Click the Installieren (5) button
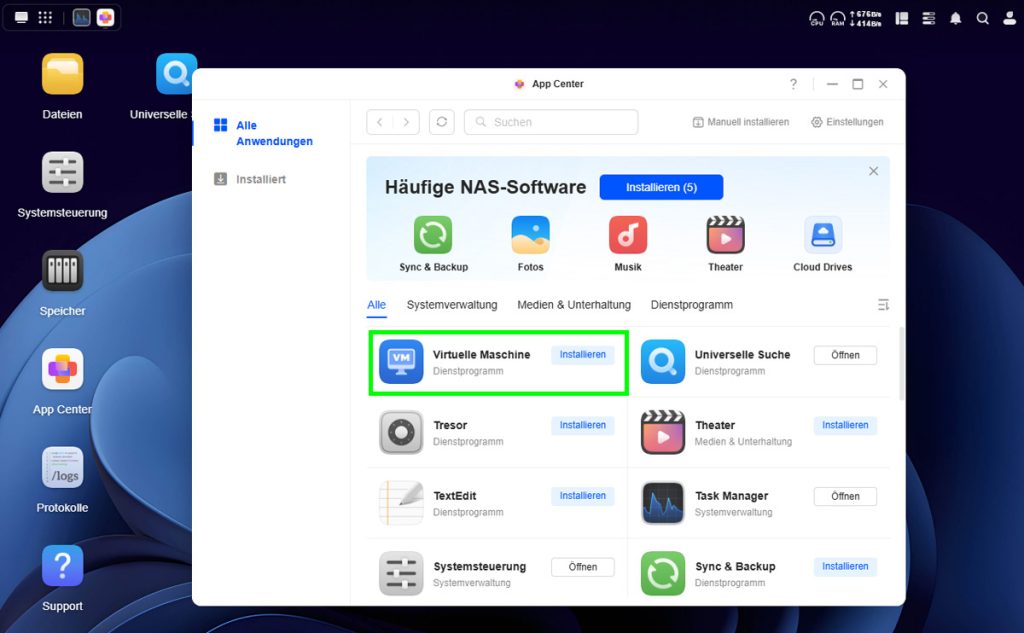 661,187
